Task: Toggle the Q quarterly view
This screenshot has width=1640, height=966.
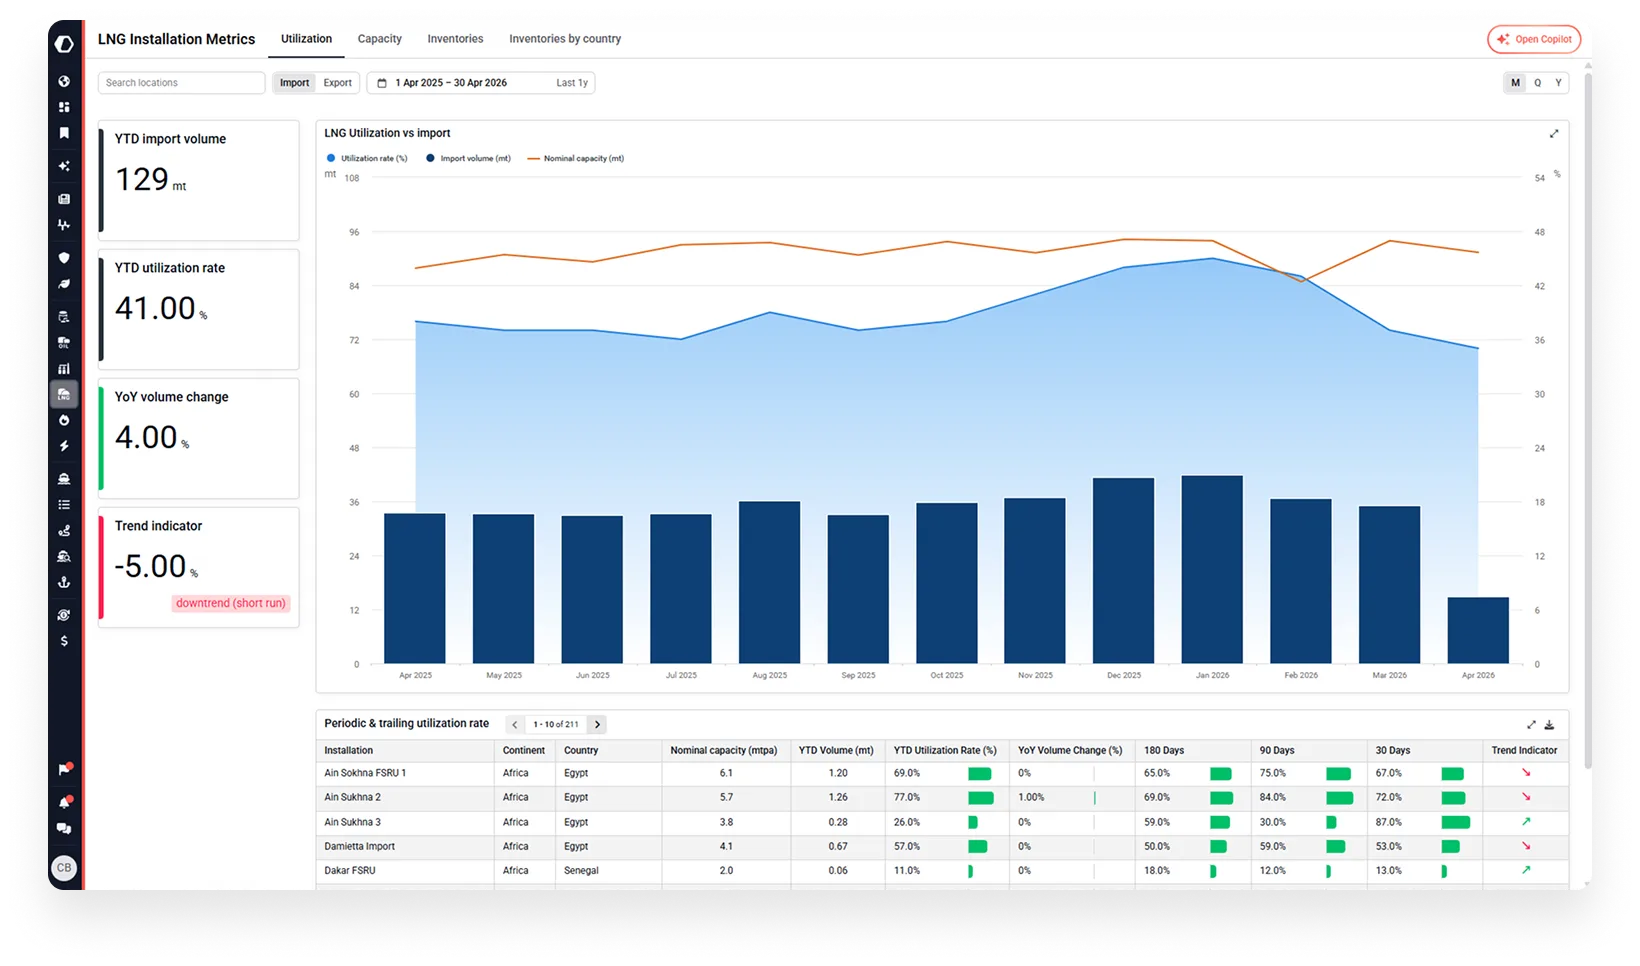Action: click(1537, 82)
